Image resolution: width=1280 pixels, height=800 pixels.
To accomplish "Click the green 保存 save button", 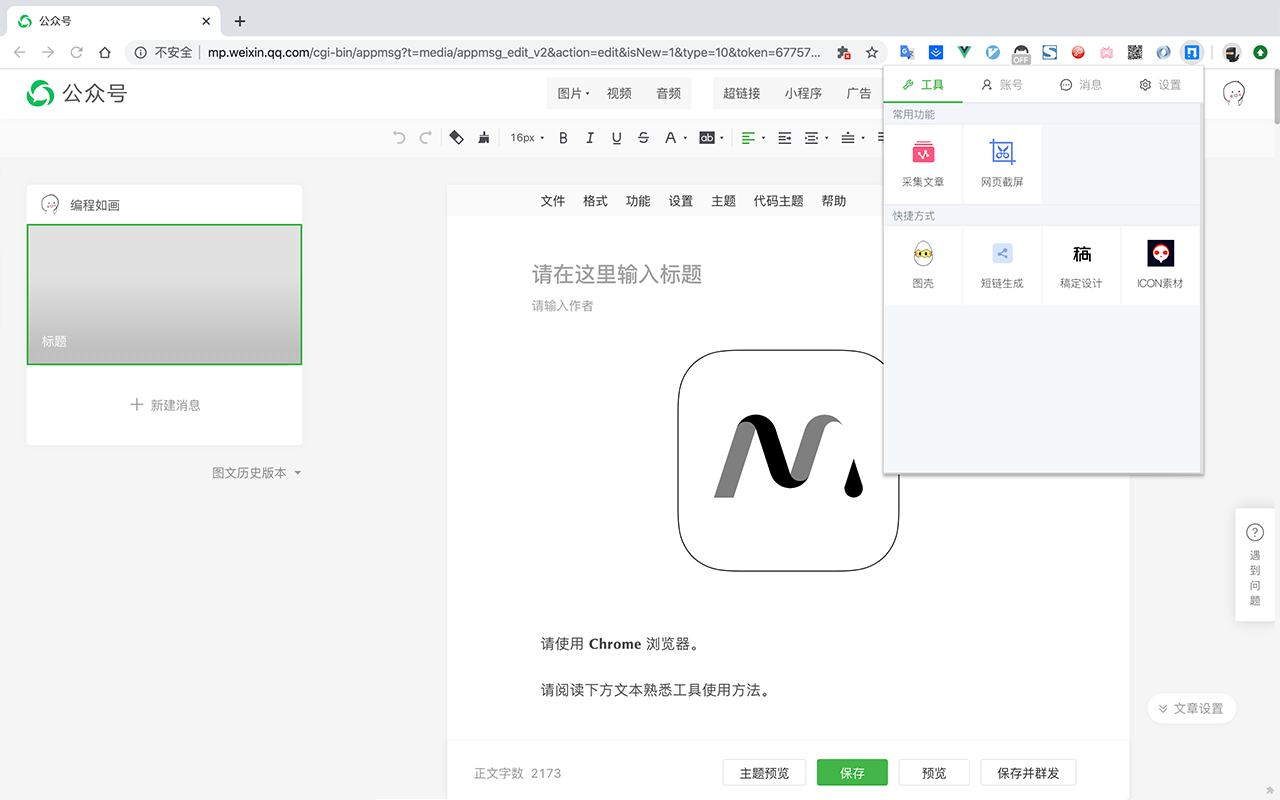I will [x=851, y=772].
